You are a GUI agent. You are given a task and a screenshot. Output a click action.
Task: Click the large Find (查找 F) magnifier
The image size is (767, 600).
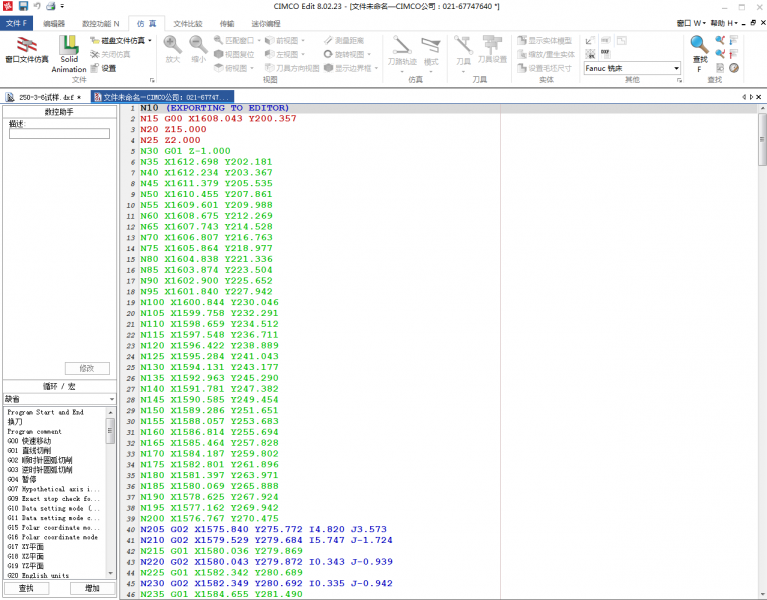click(x=699, y=54)
